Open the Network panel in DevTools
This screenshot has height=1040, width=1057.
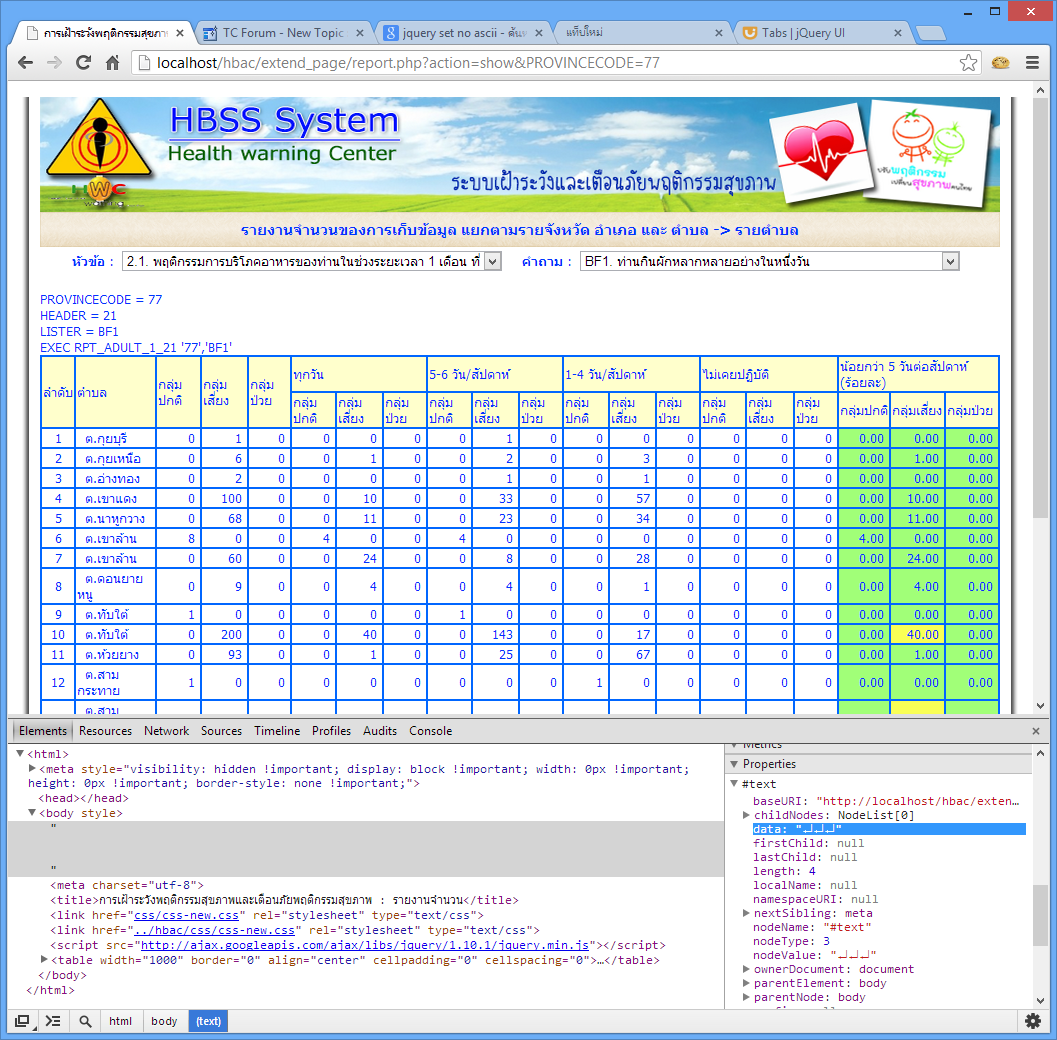coord(167,731)
